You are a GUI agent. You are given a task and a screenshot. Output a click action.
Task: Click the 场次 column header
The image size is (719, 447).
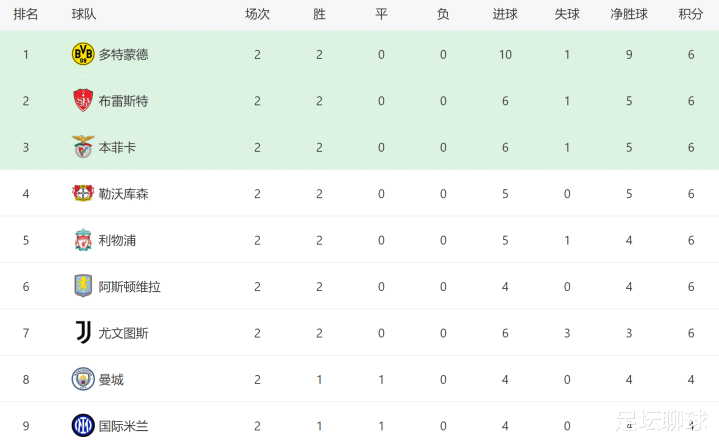pos(257,15)
